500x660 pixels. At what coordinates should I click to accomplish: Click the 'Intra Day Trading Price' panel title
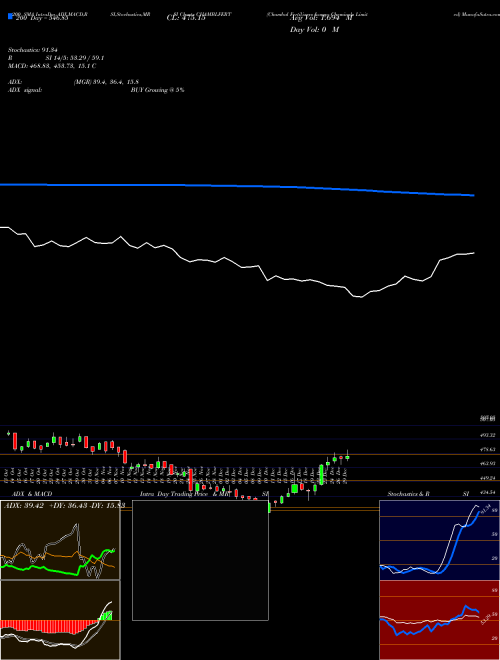click(x=174, y=494)
